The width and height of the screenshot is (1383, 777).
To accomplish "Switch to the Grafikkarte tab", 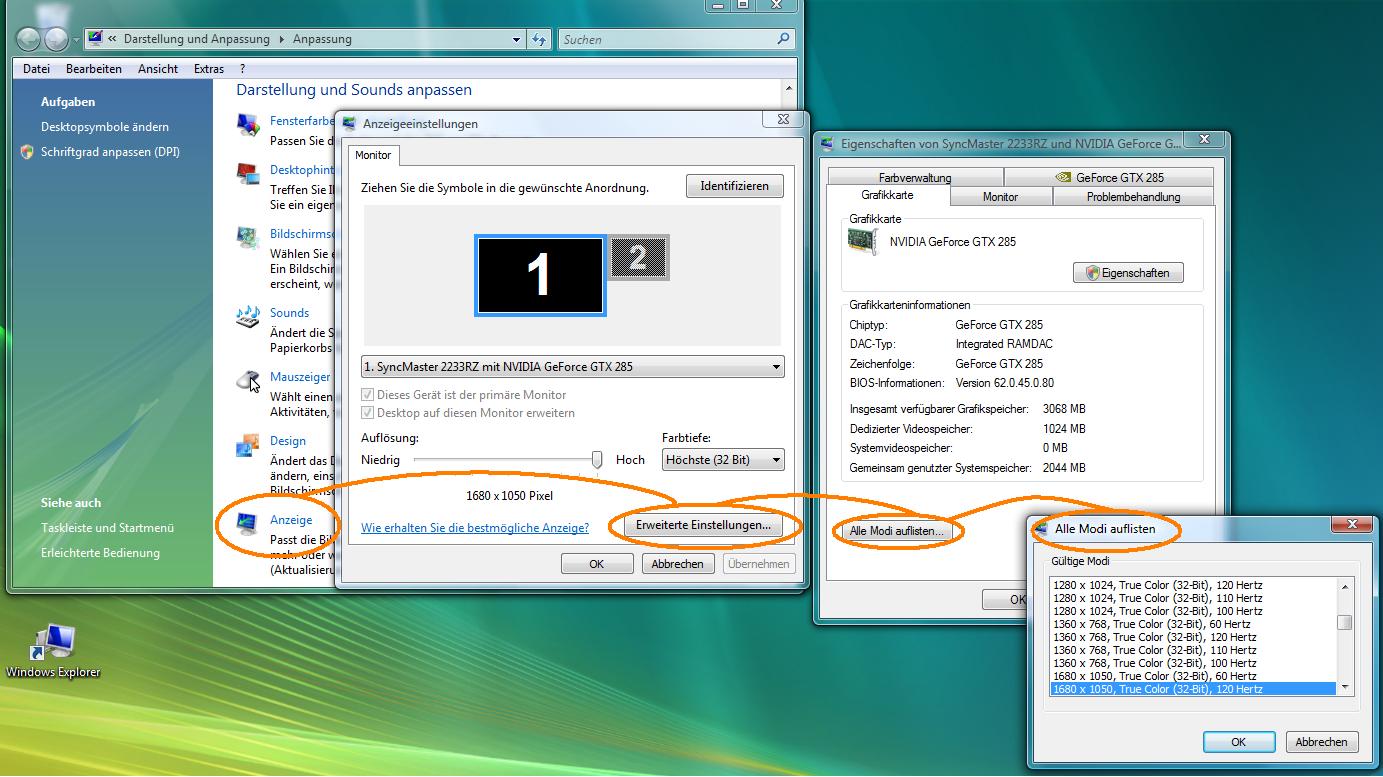I will (x=887, y=196).
